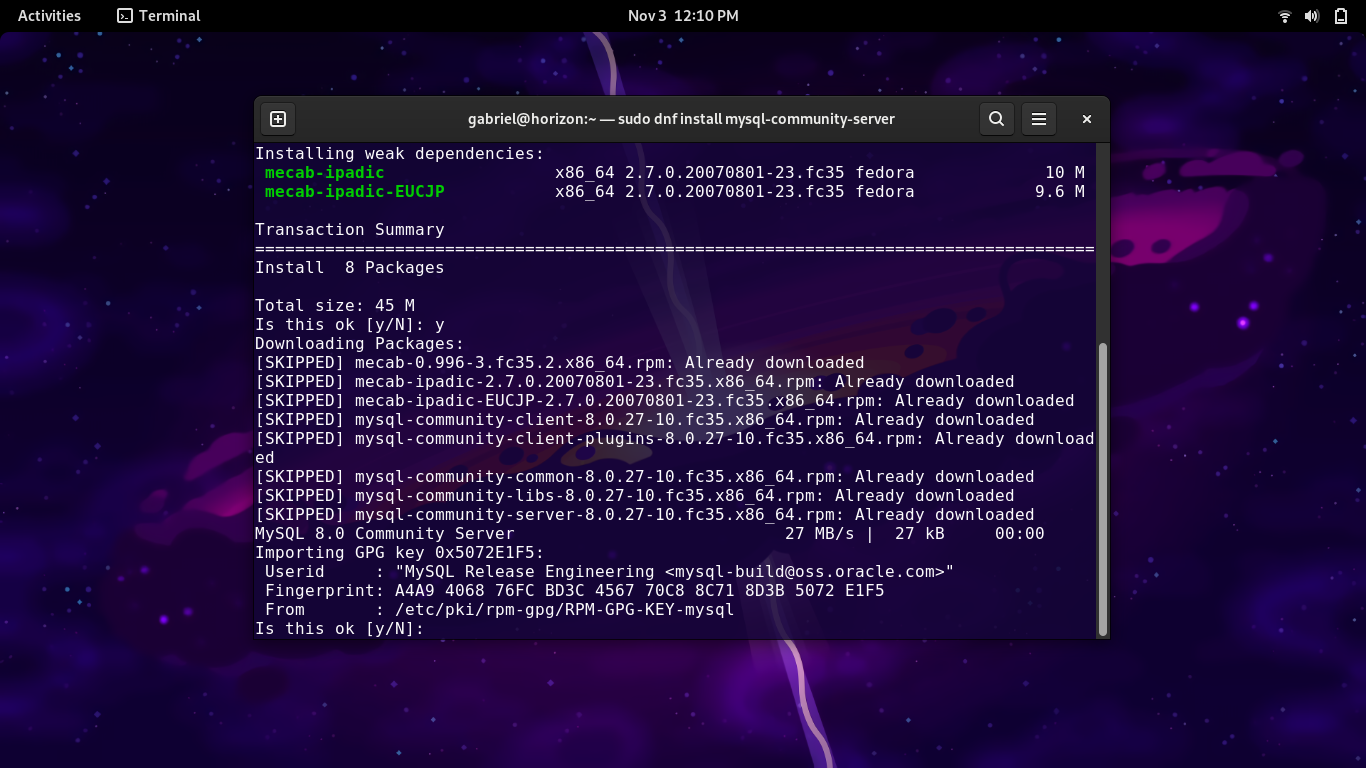Open the calendar from the Nov 3 clock

tap(683, 16)
